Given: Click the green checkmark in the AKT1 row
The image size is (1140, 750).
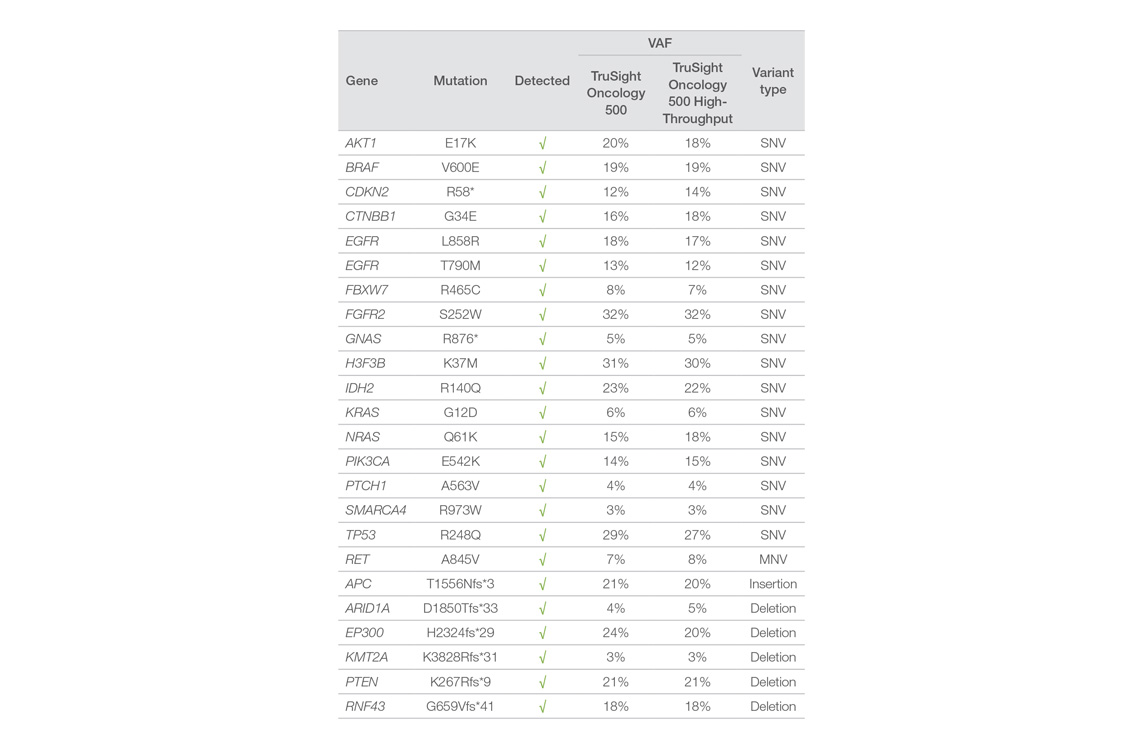Looking at the screenshot, I should 542,143.
